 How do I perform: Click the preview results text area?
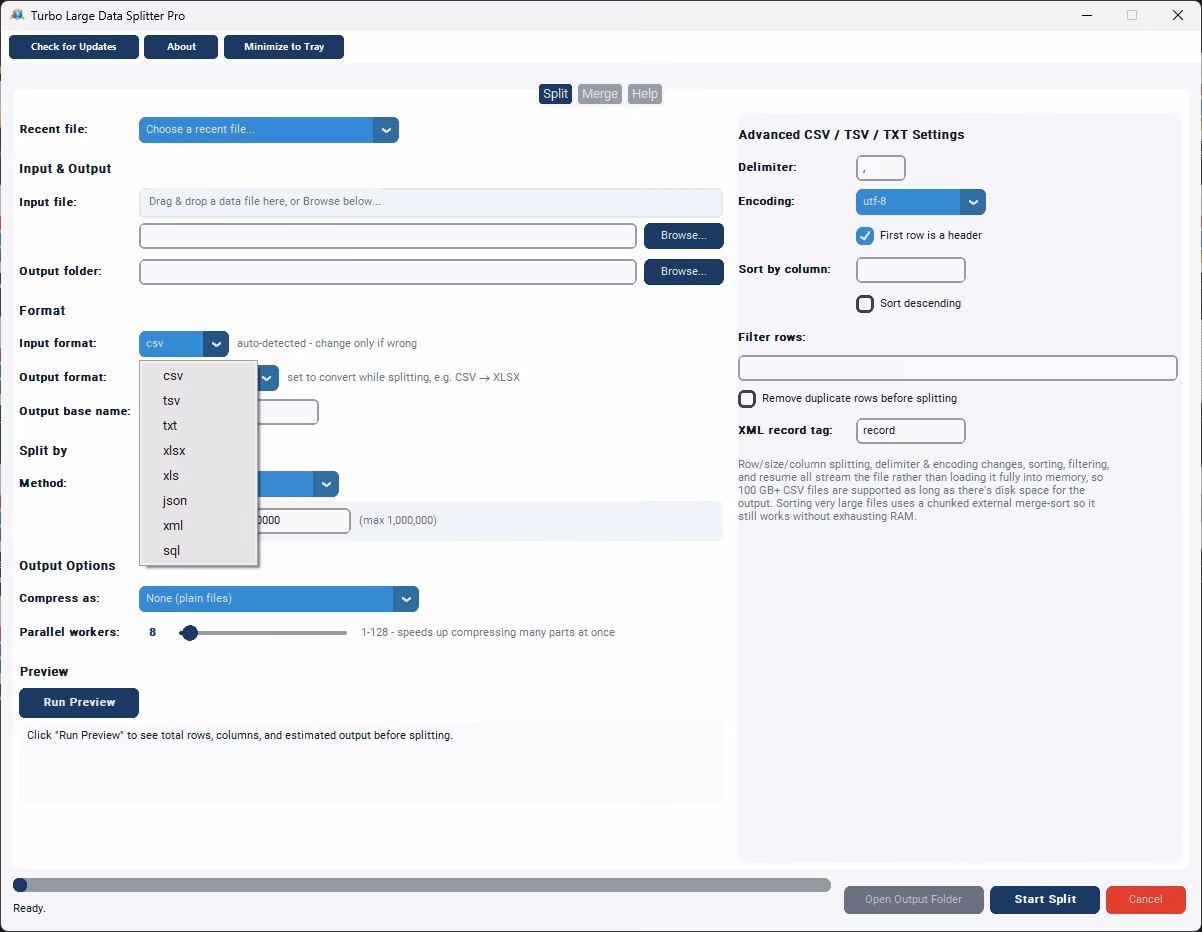(371, 764)
